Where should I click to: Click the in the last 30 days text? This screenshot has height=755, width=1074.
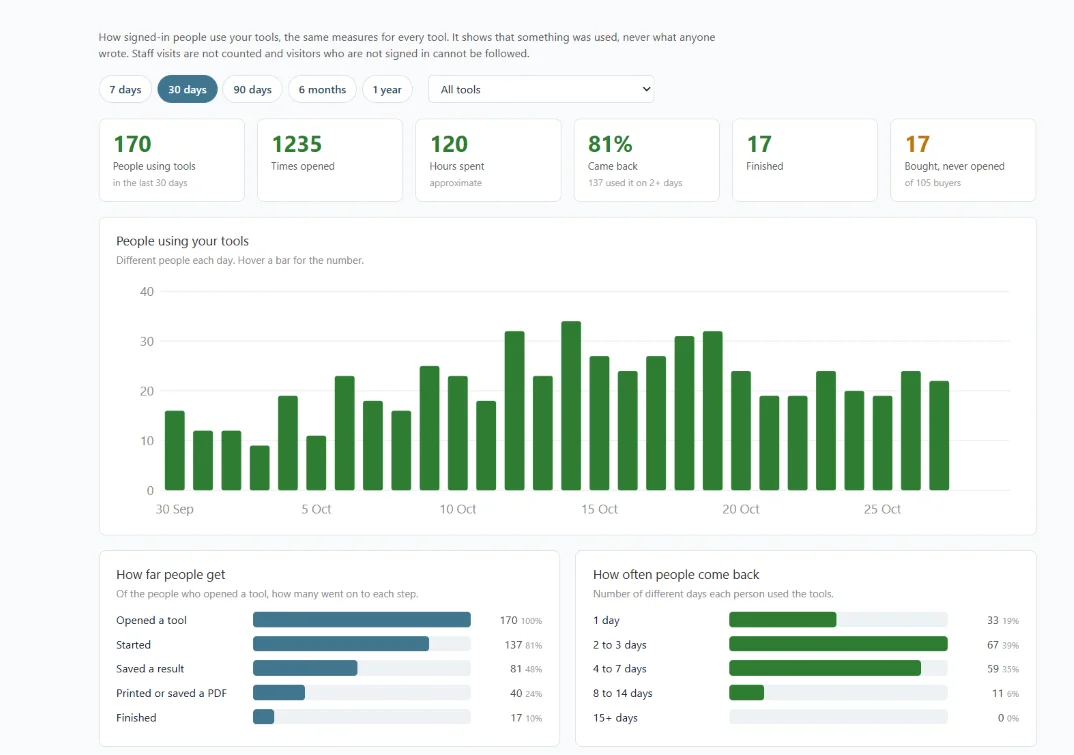click(150, 183)
